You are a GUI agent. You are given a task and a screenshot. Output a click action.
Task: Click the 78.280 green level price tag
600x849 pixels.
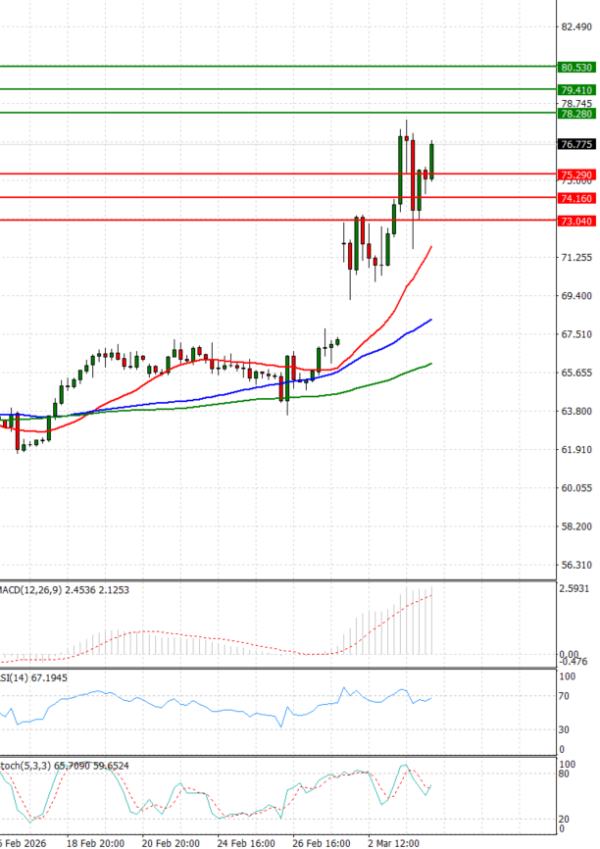577,114
